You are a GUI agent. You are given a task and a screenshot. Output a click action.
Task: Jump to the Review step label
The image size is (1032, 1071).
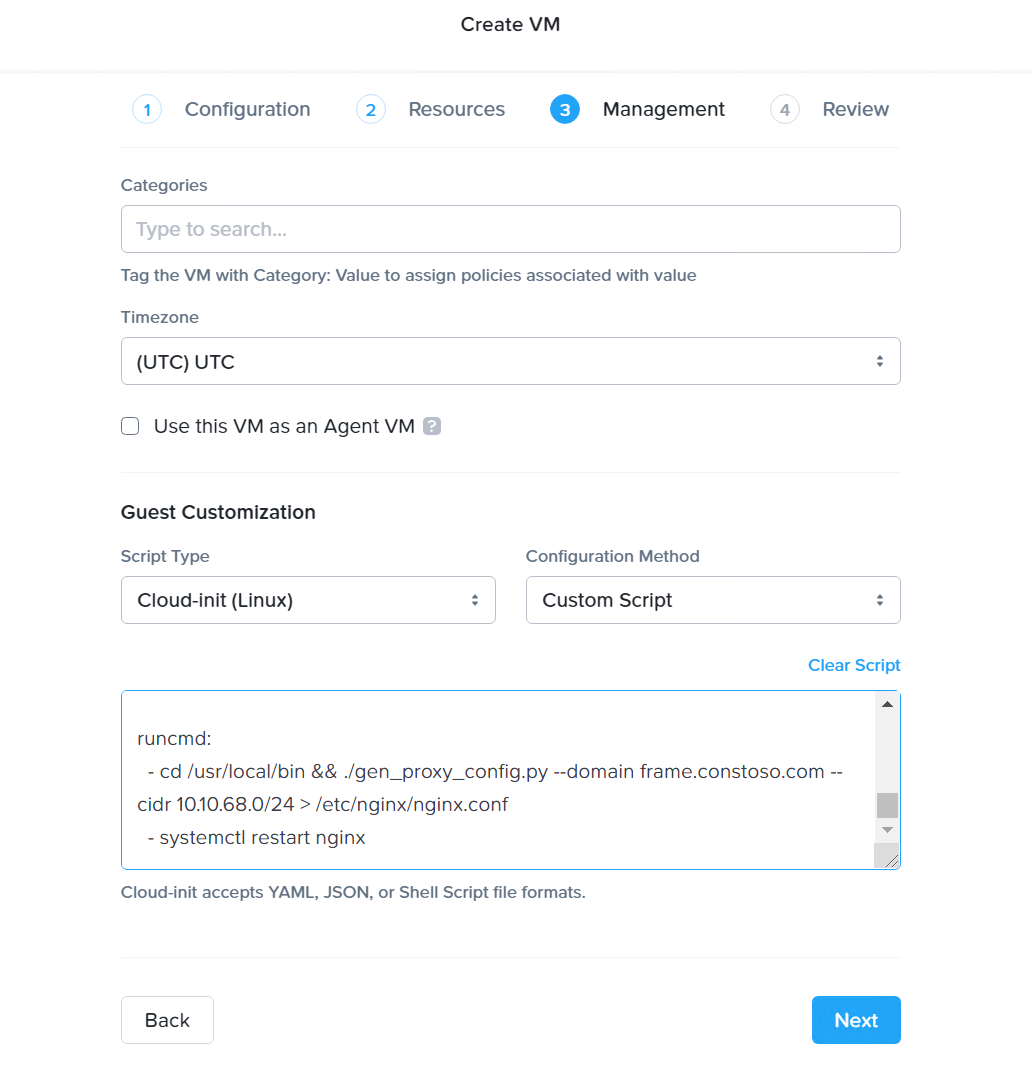[855, 110]
